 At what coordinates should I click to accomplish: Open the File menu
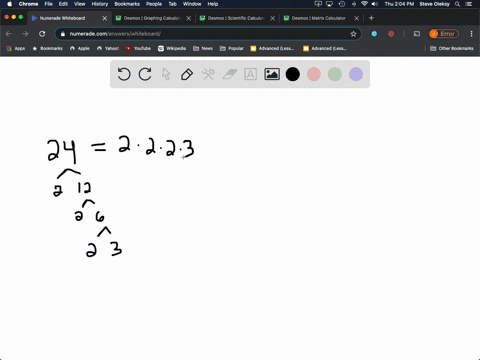point(49,4)
